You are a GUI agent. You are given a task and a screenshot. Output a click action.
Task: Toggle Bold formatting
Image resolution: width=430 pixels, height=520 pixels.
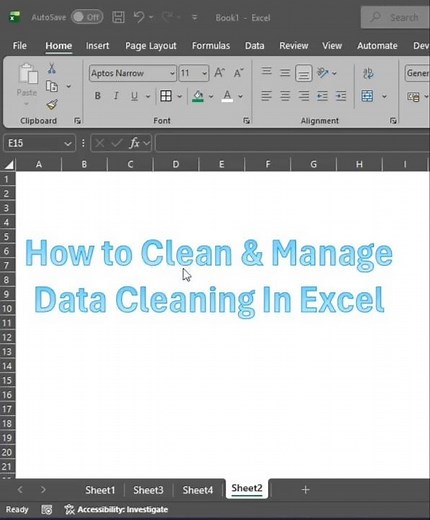click(x=97, y=96)
